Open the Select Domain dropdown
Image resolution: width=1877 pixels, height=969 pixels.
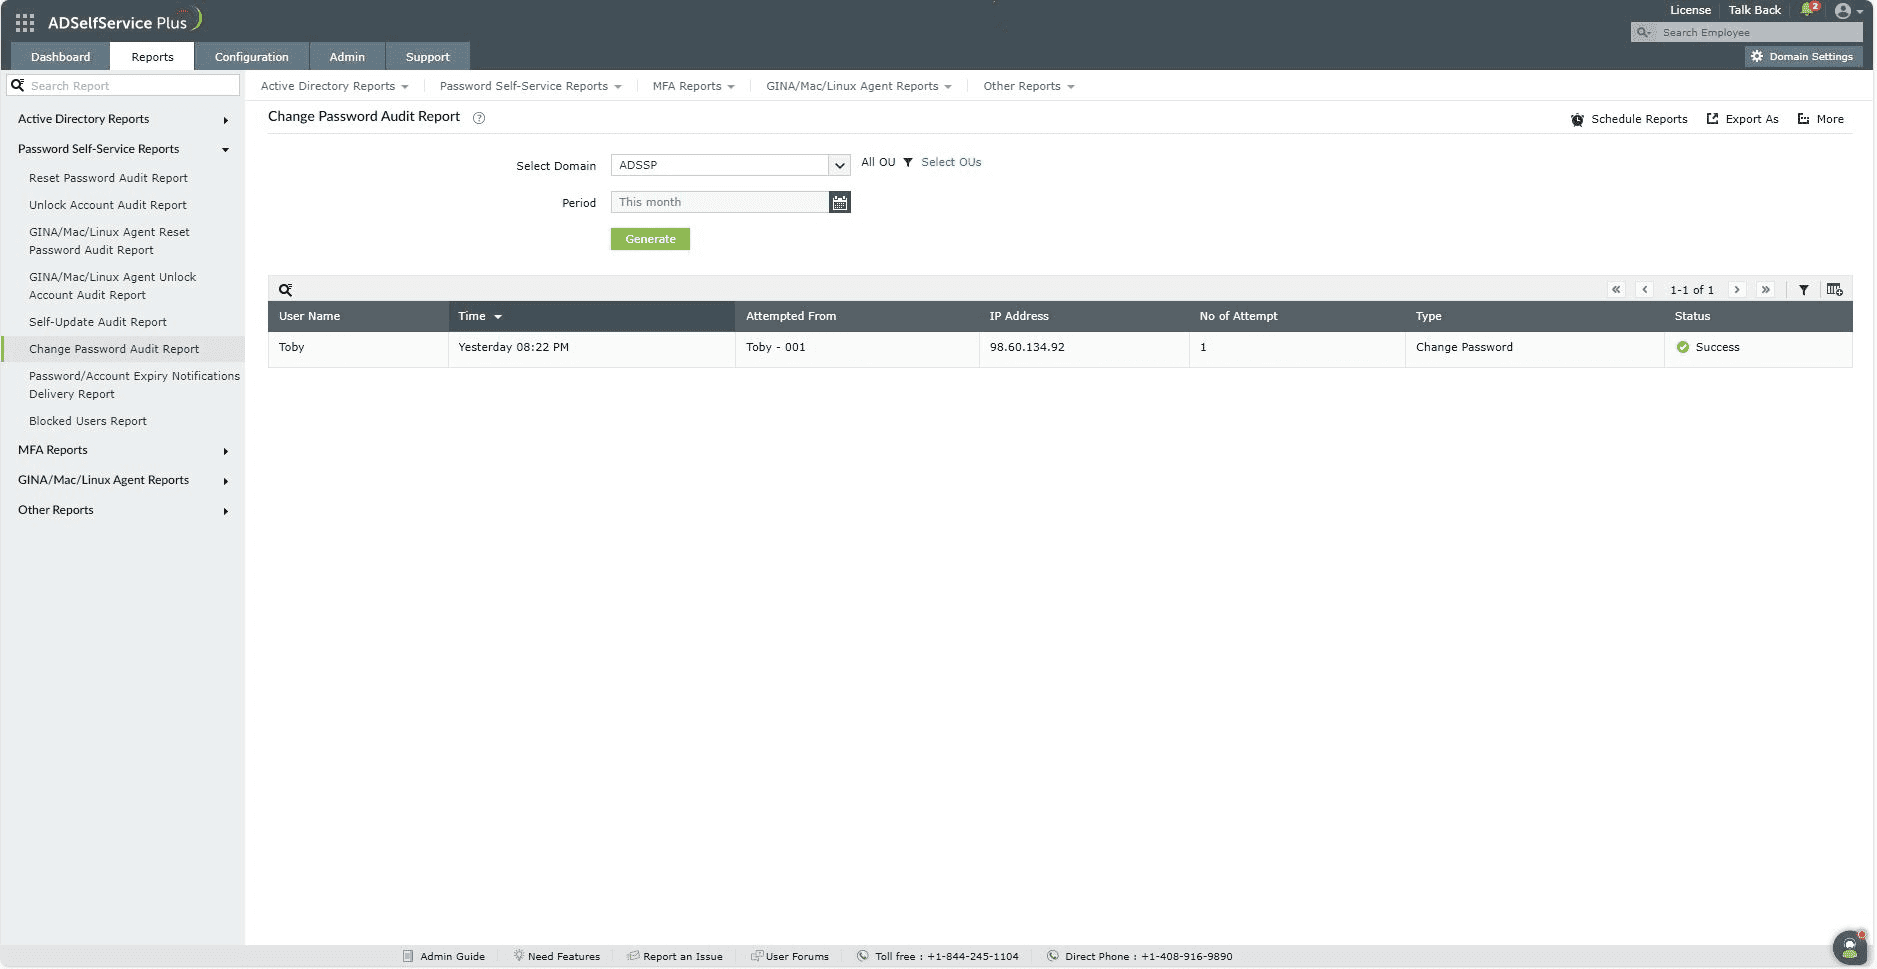[x=839, y=165]
